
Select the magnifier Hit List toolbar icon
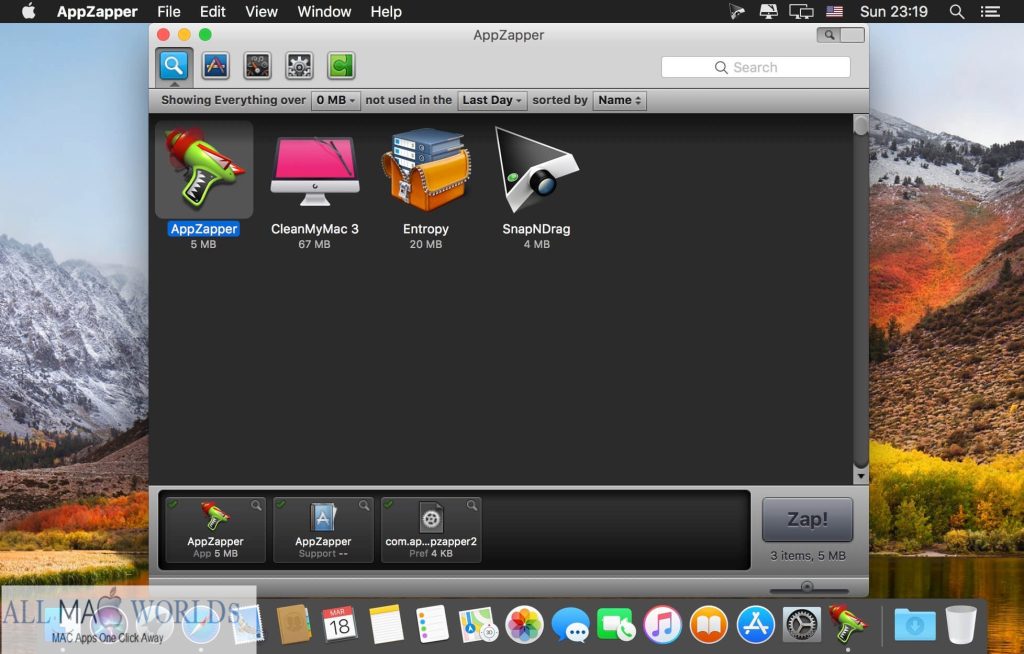(x=174, y=65)
